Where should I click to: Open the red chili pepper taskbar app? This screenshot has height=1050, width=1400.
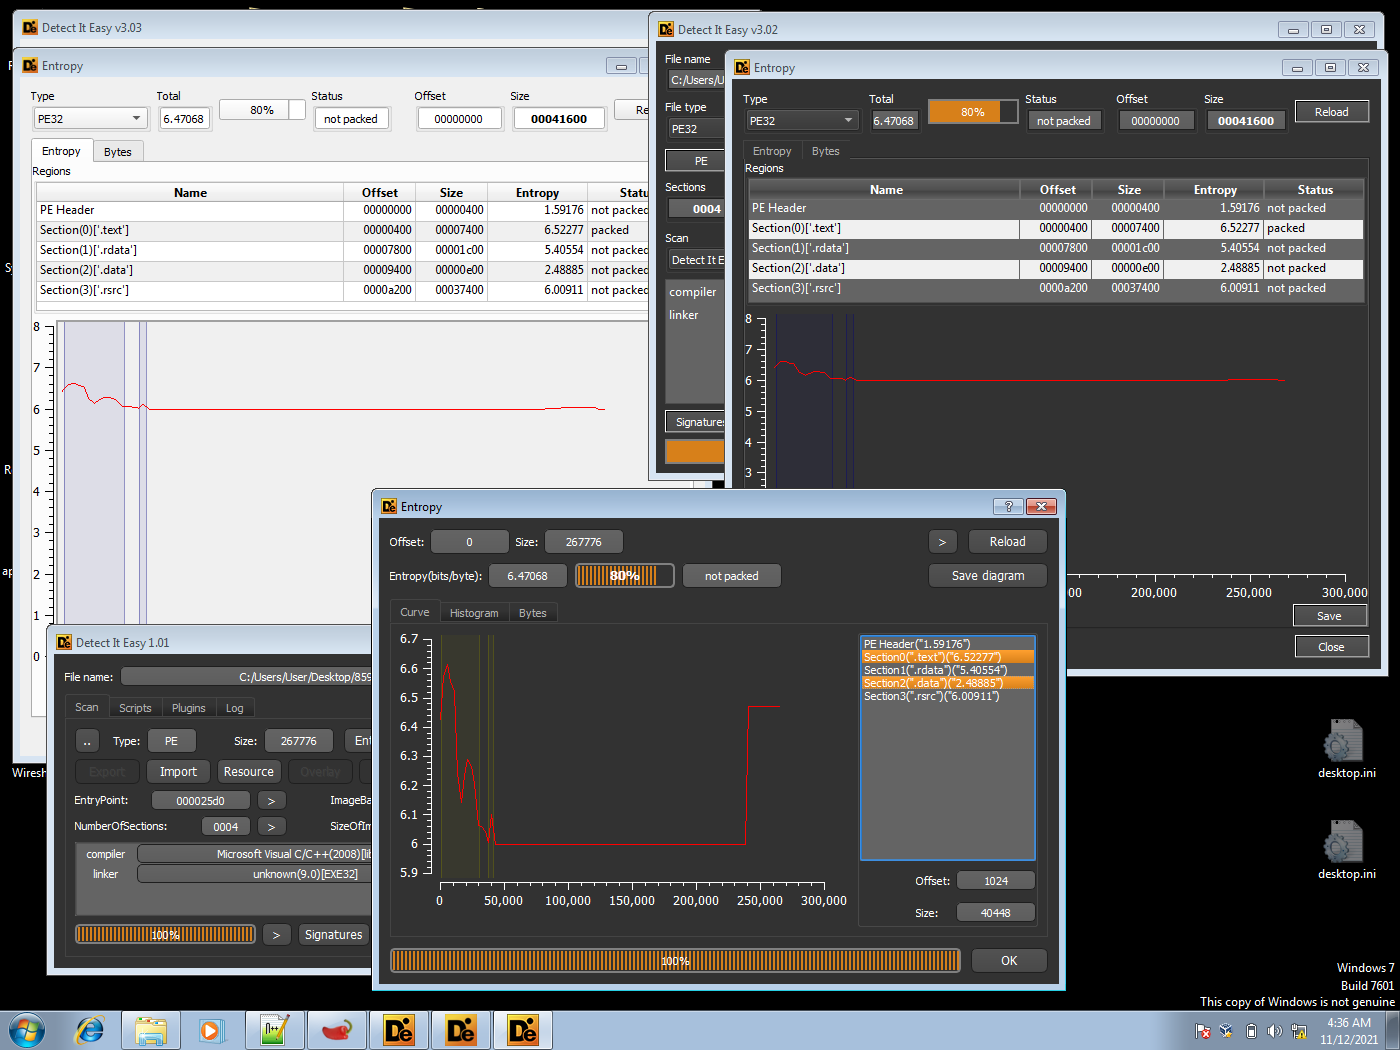pyautogui.click(x=336, y=1030)
